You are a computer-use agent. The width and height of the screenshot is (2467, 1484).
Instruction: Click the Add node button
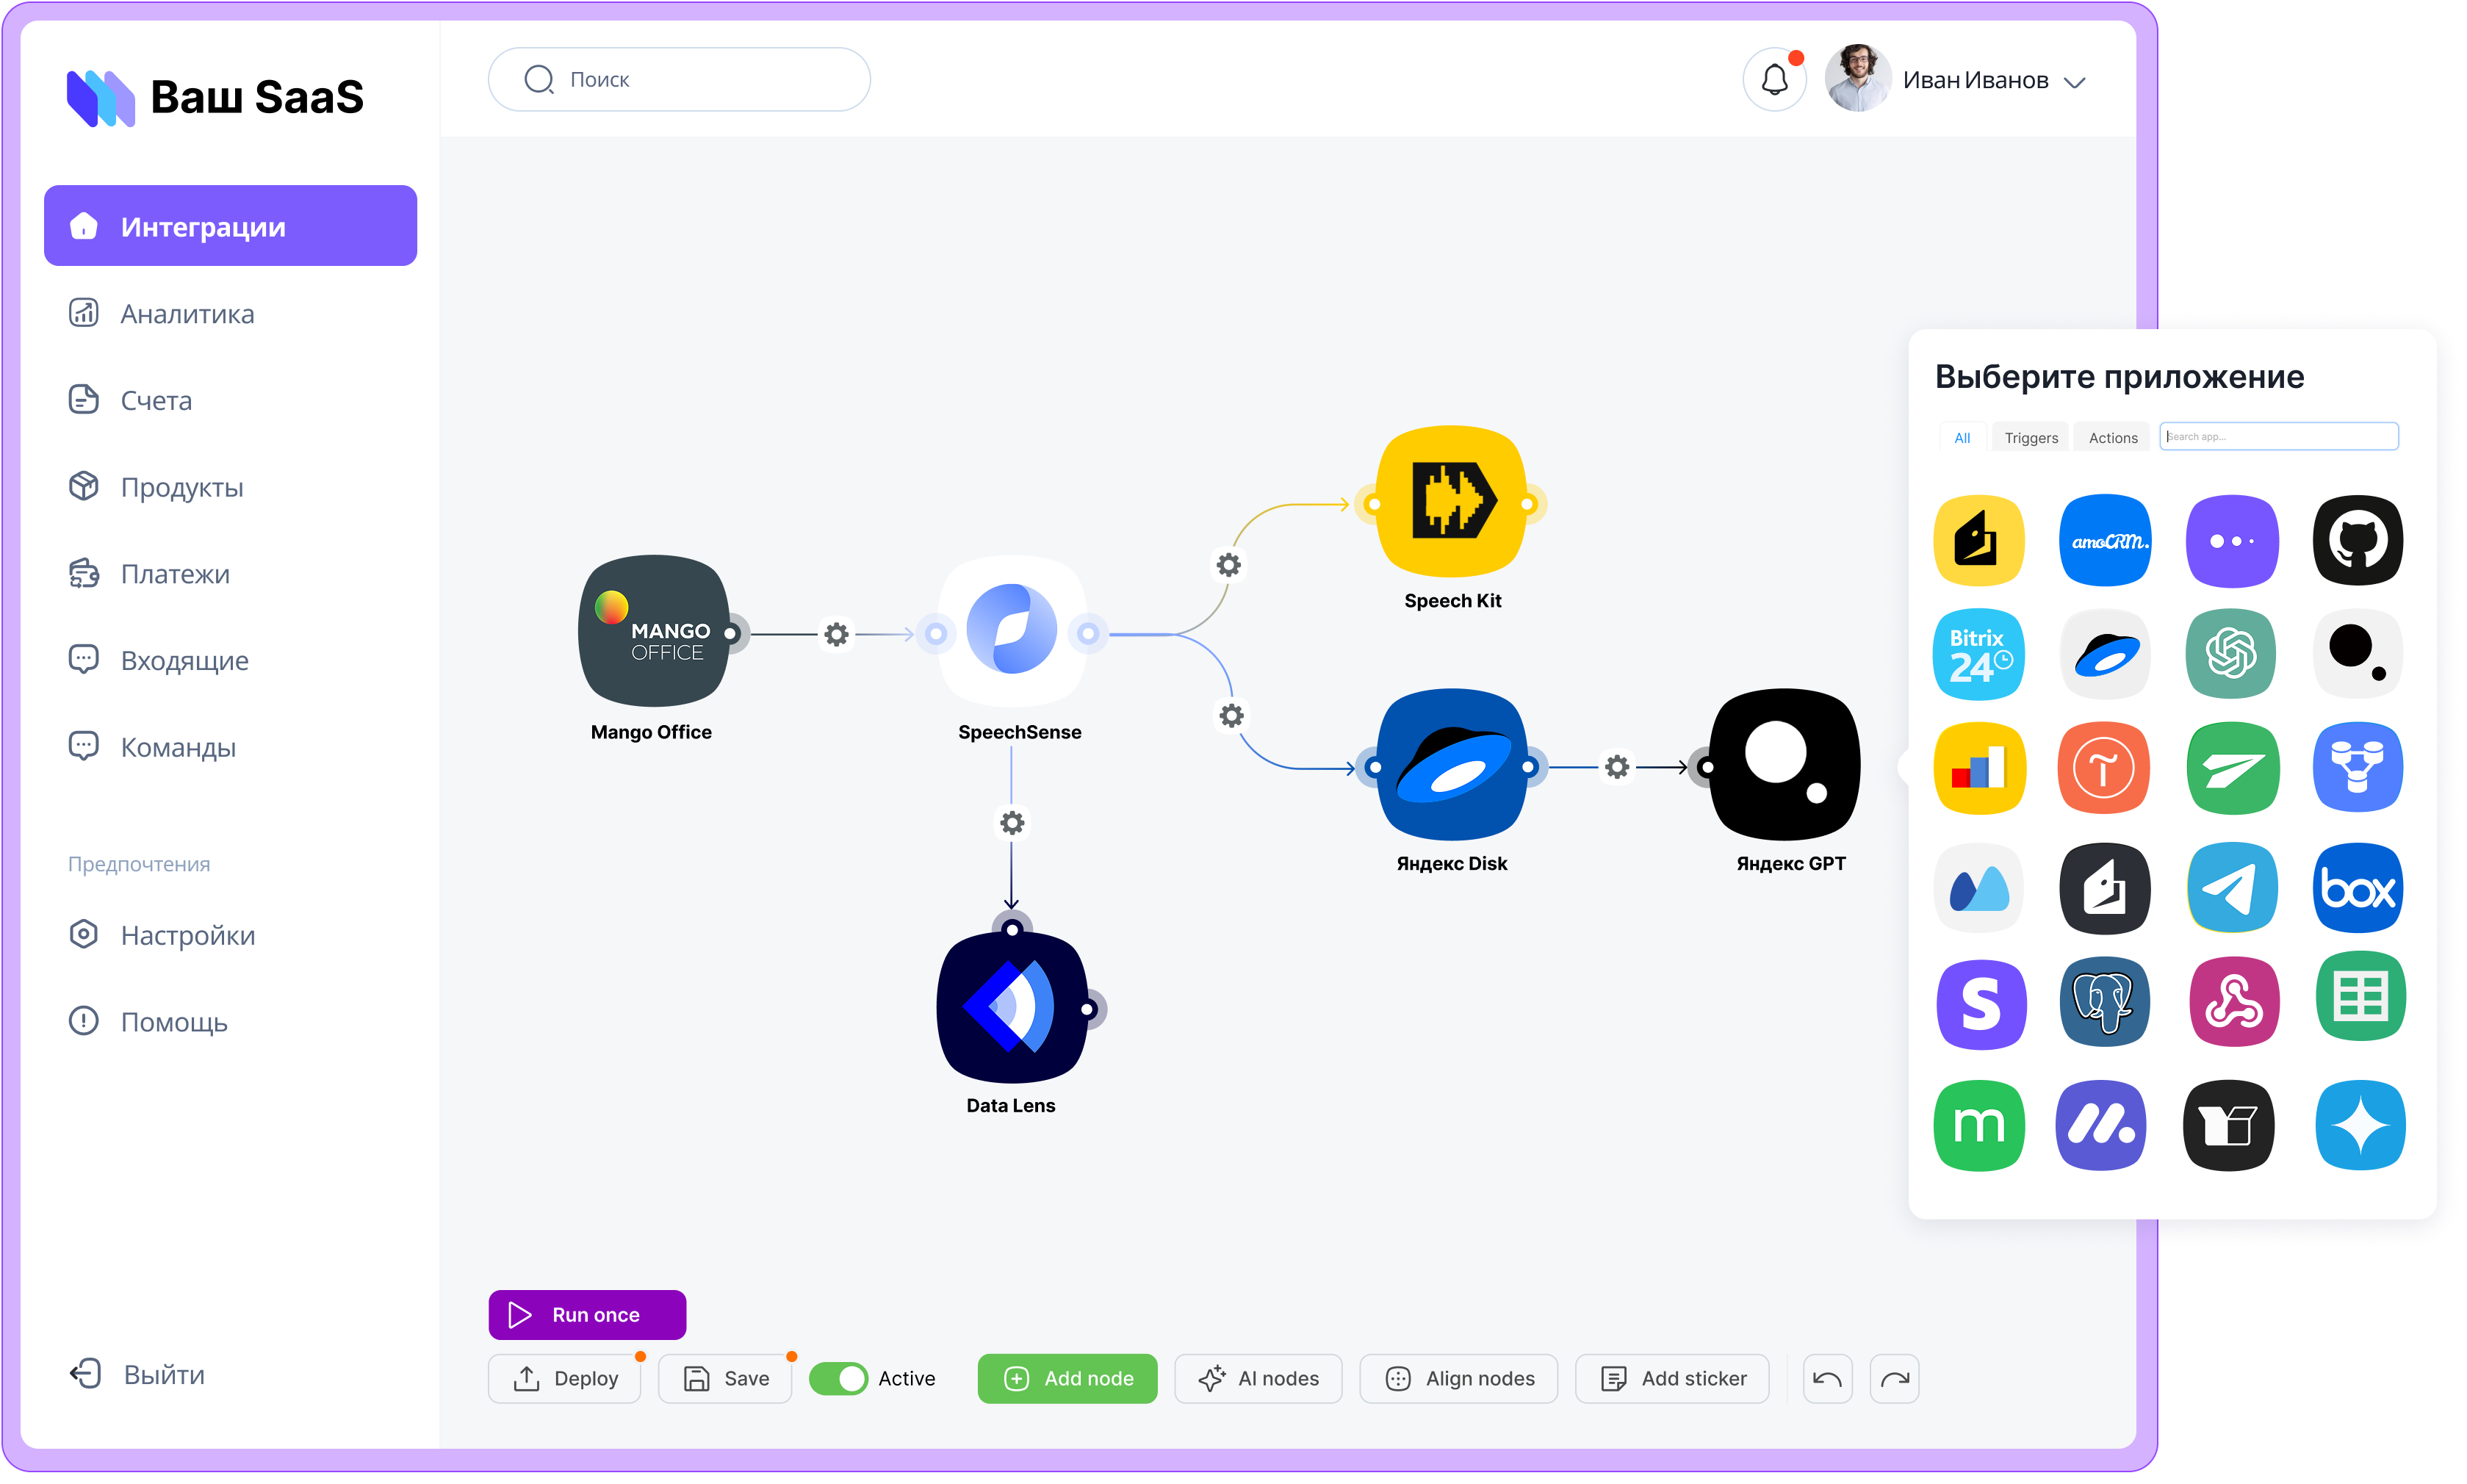pos(1067,1378)
